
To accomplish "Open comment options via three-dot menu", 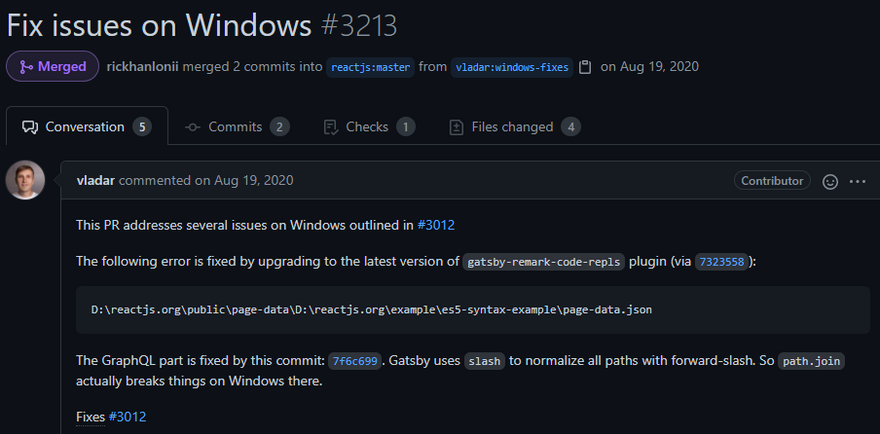I will tap(858, 181).
